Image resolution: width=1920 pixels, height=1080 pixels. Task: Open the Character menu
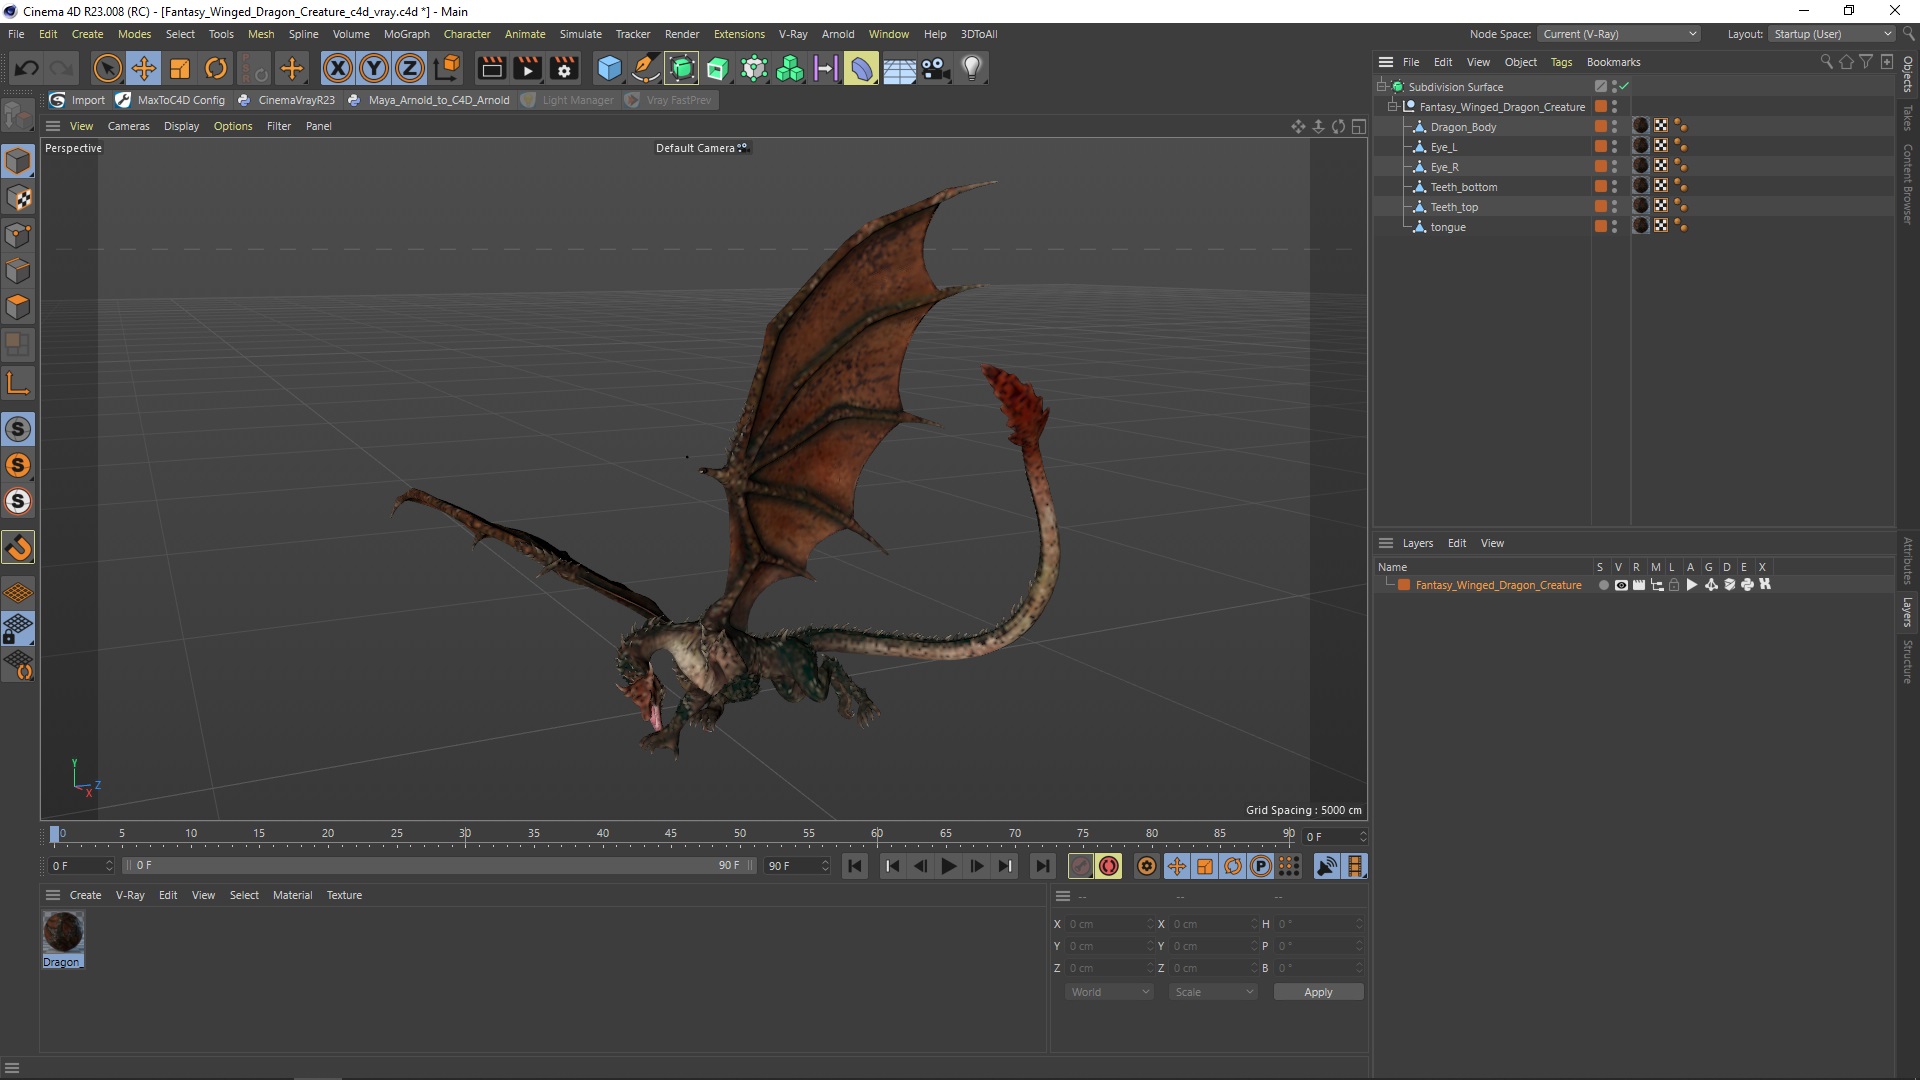(467, 34)
